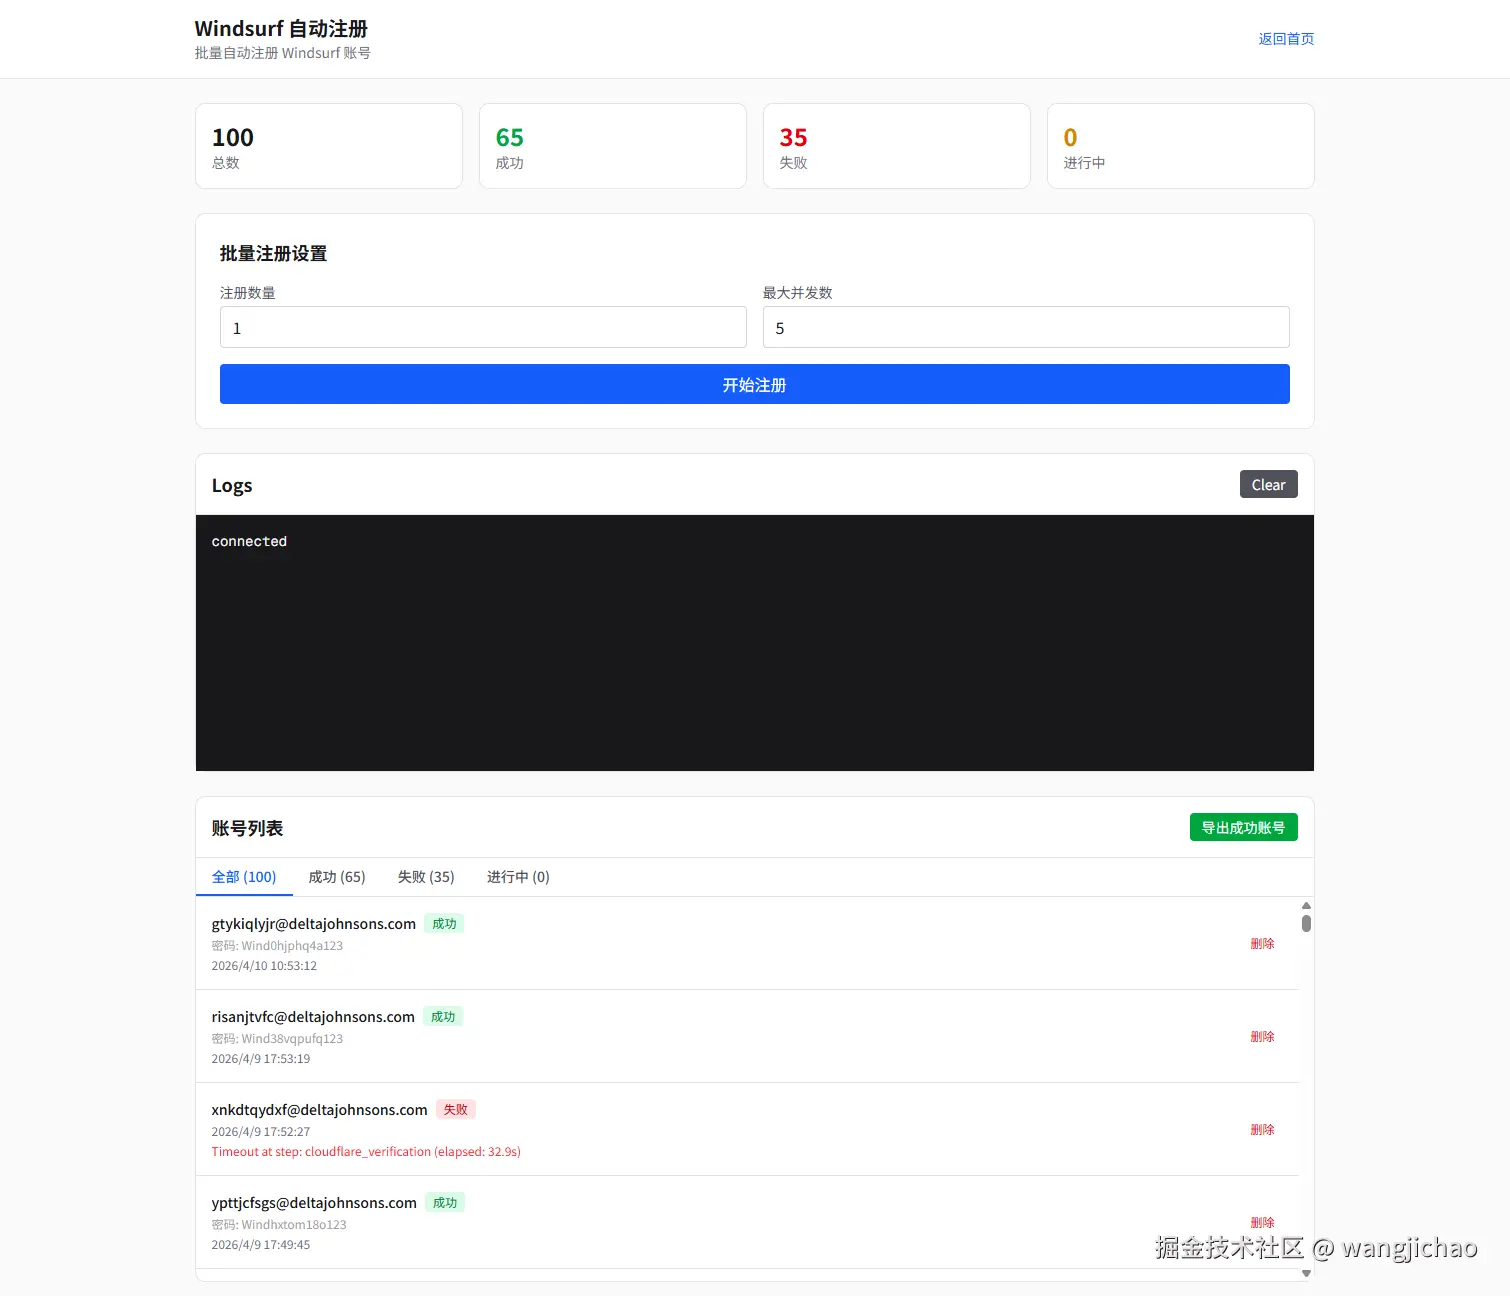Delete the ypttjcfsgs@deltajohnsons.com account entry
The height and width of the screenshot is (1296, 1510).
click(x=1262, y=1221)
